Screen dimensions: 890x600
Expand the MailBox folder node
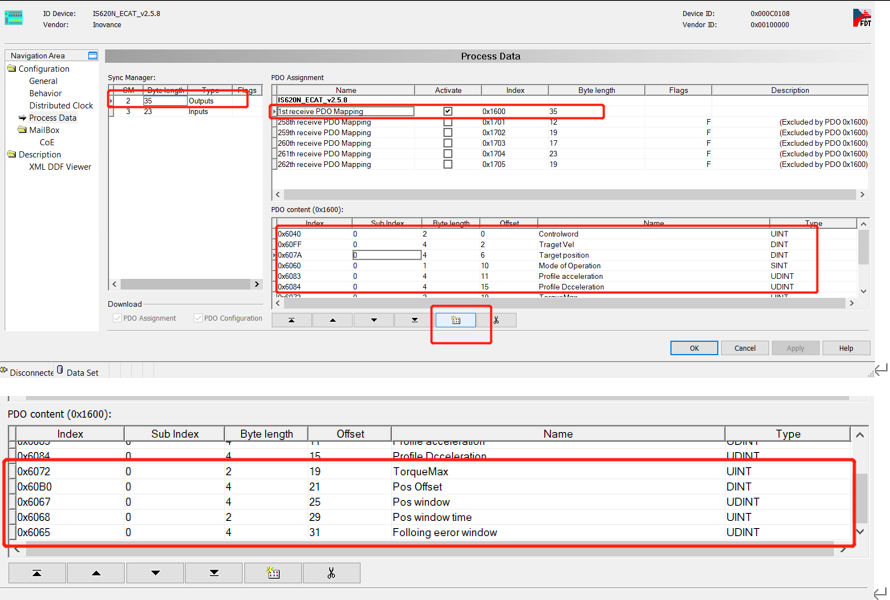[x=22, y=130]
